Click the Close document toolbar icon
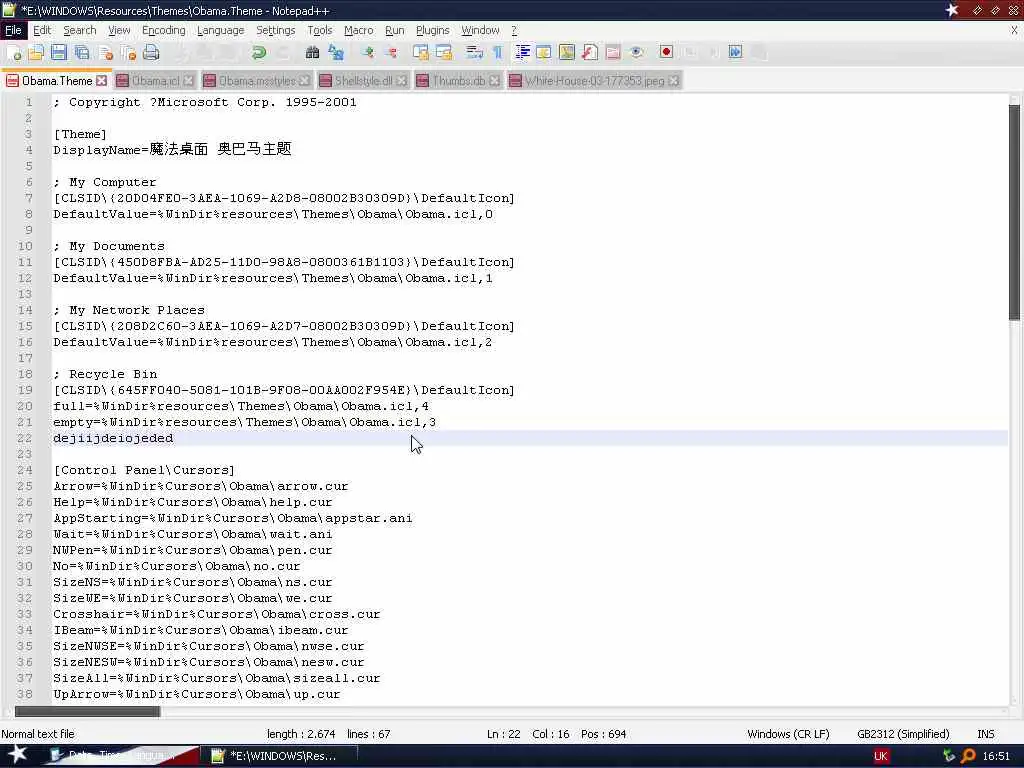1024x768 pixels. [x=106, y=53]
